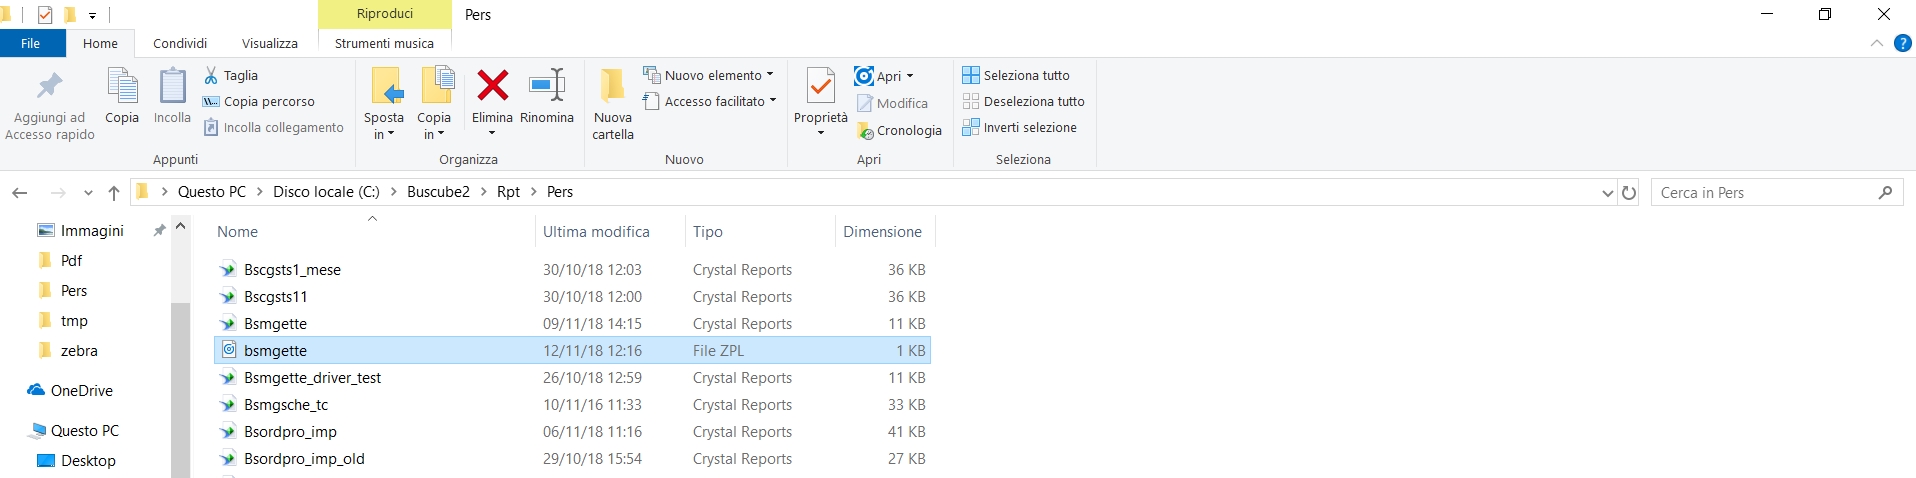
Task: Click the Copia icon in Appunti group
Action: (x=122, y=87)
